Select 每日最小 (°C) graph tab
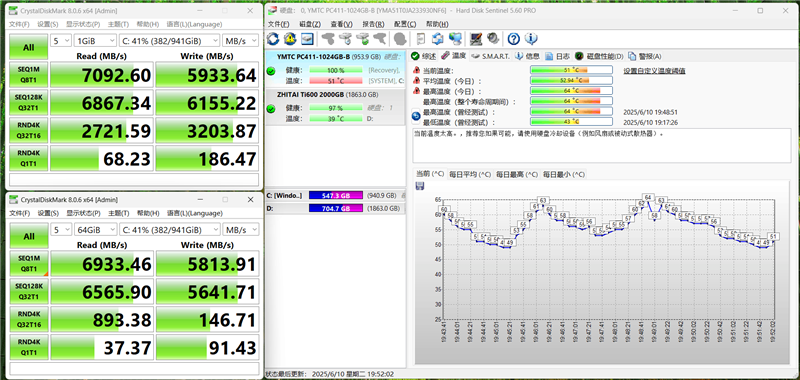800x380 pixels. pyautogui.click(x=563, y=174)
